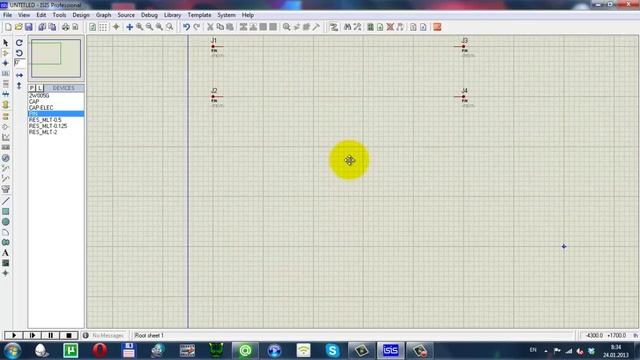Viewport: 640px width, 360px height.
Task: Click the P pick devices button
Action: pos(32,88)
